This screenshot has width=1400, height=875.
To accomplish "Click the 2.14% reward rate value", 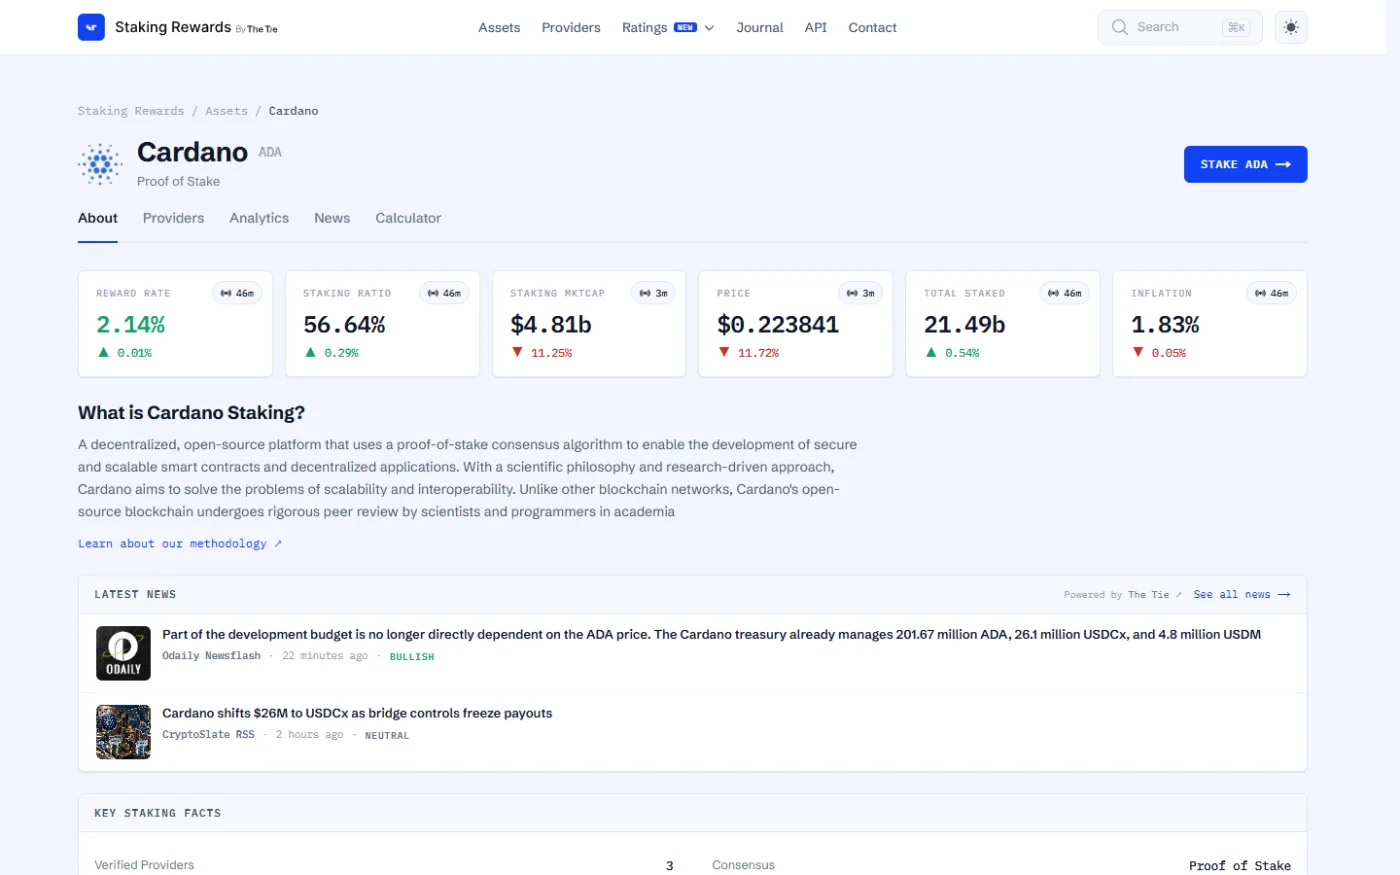I will [131, 325].
